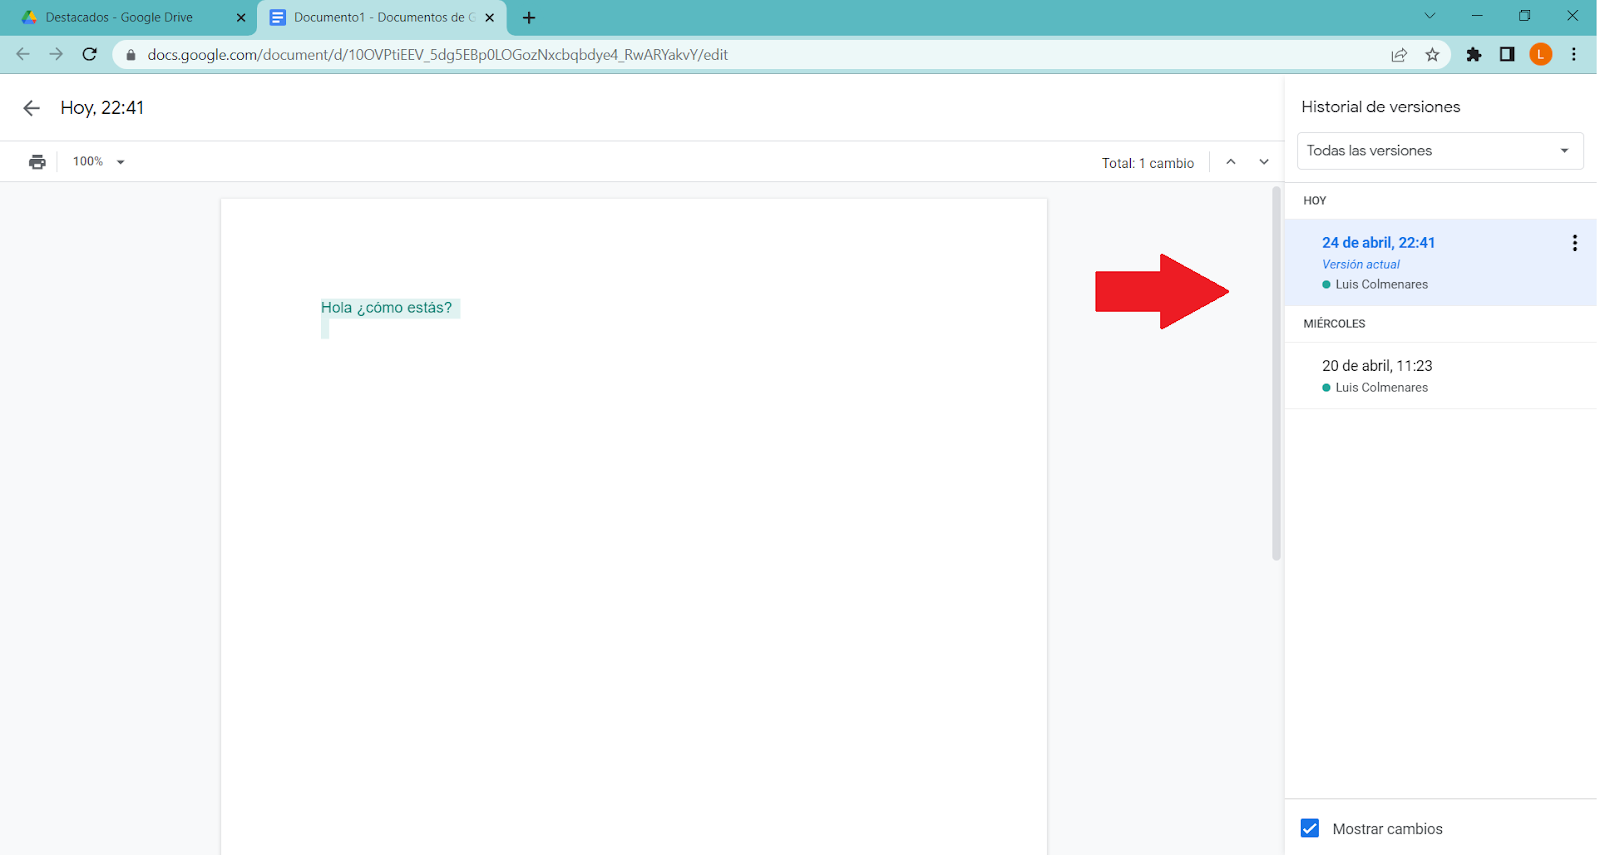Click the Versión actual label
Viewport: 1600px width, 855px height.
click(1360, 265)
